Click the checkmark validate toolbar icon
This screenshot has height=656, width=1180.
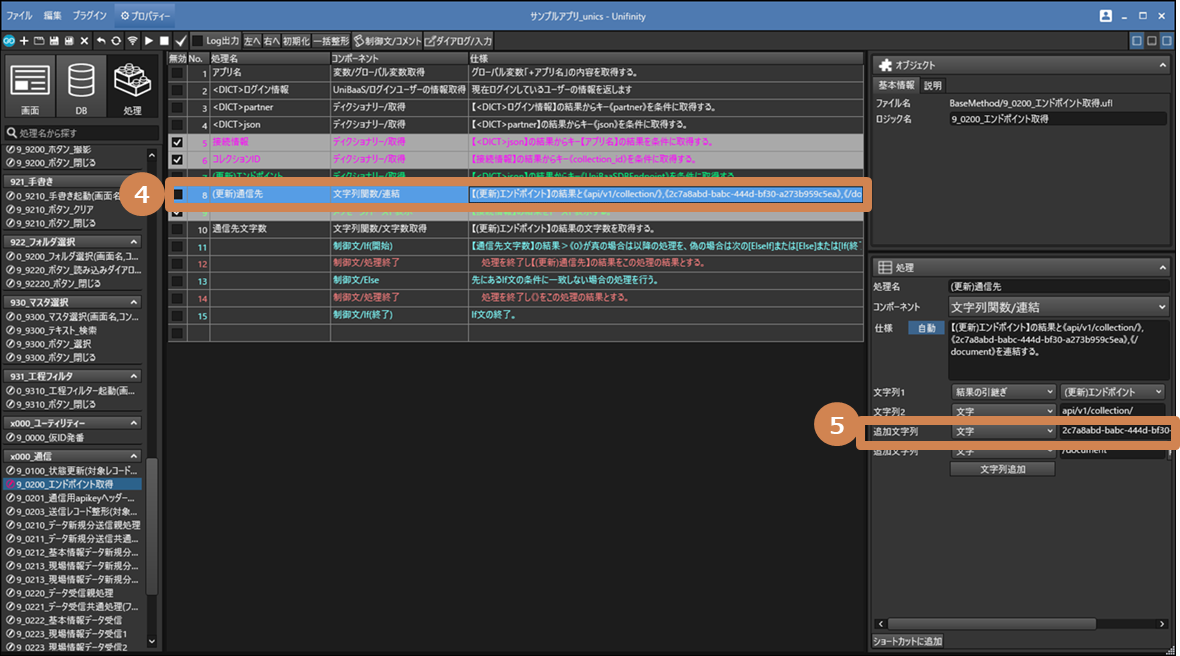click(181, 41)
